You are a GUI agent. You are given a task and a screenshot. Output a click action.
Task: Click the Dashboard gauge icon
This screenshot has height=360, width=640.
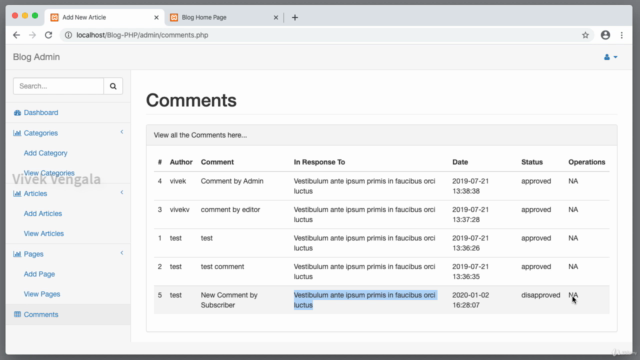[x=17, y=113]
